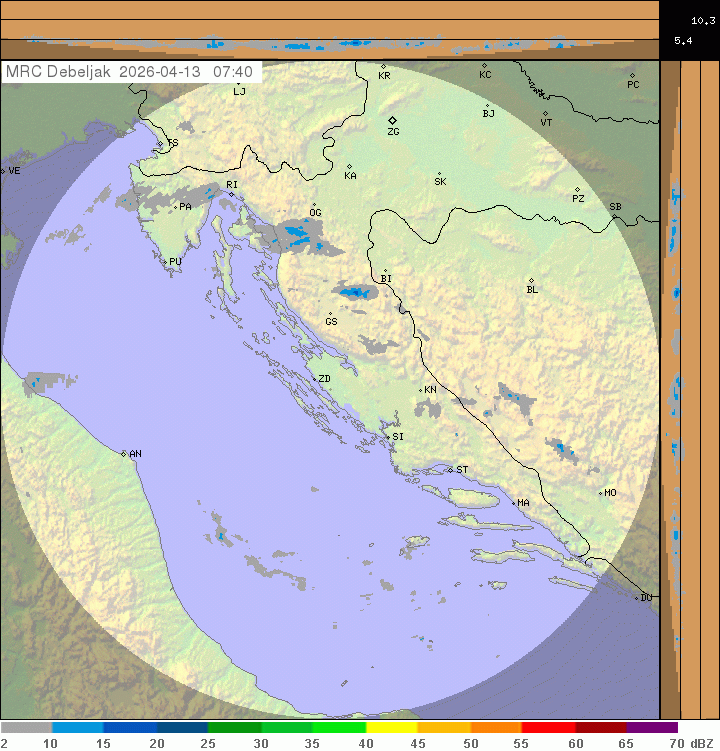Click the AN Ancona marker
720x751 pixels.
click(x=125, y=454)
